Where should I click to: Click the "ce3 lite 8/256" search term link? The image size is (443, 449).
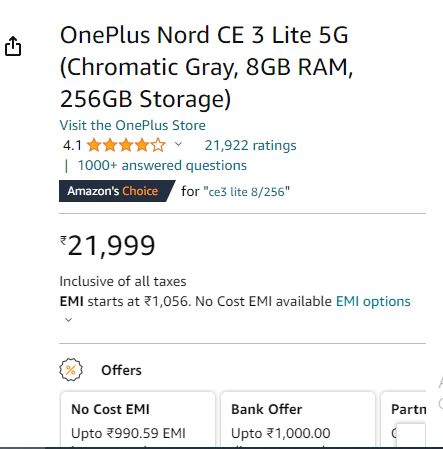(x=246, y=192)
